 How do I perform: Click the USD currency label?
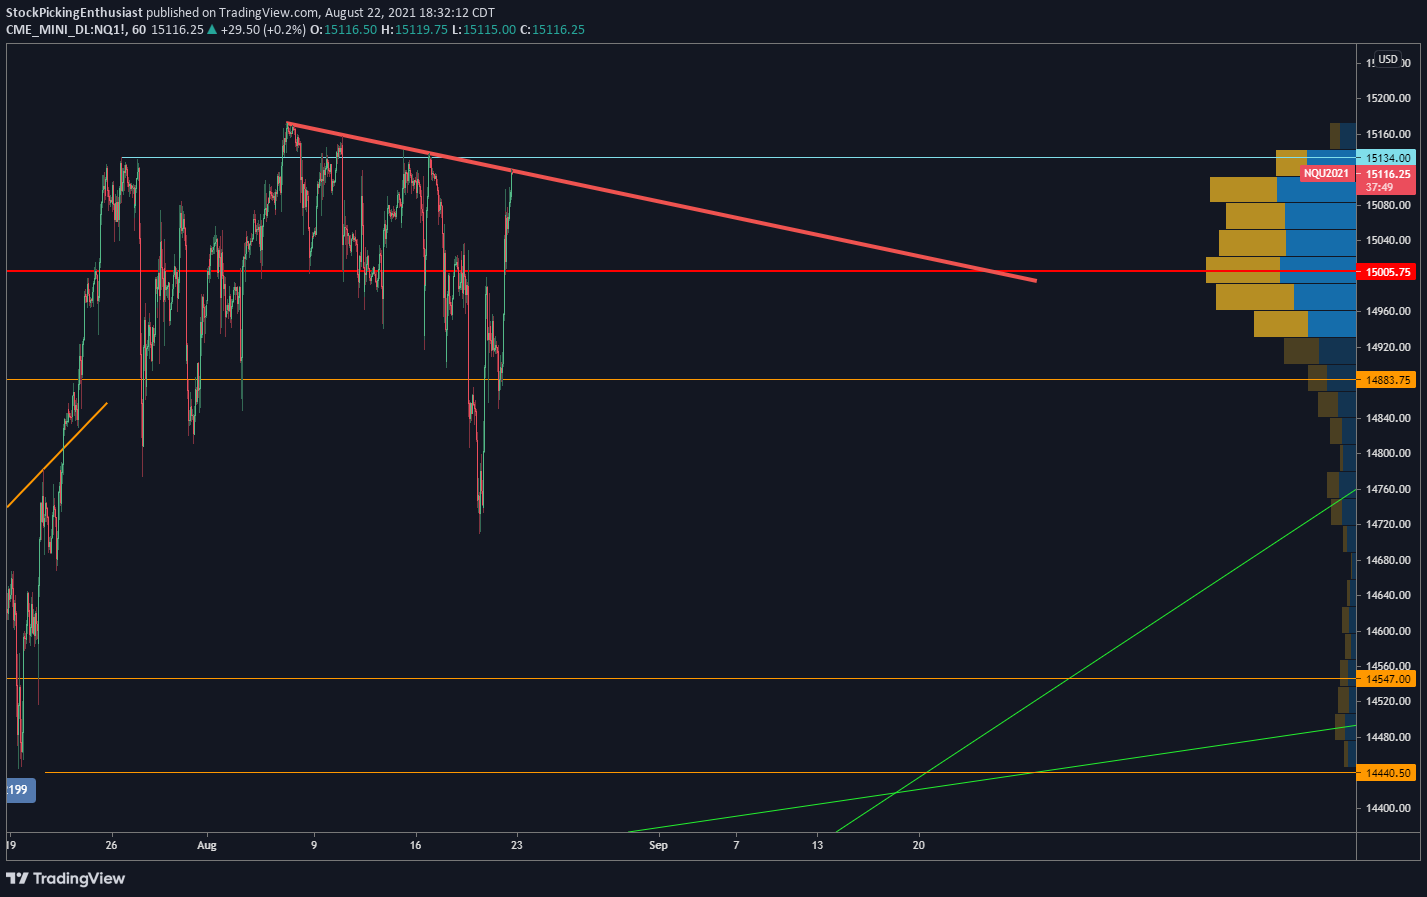pos(1388,59)
